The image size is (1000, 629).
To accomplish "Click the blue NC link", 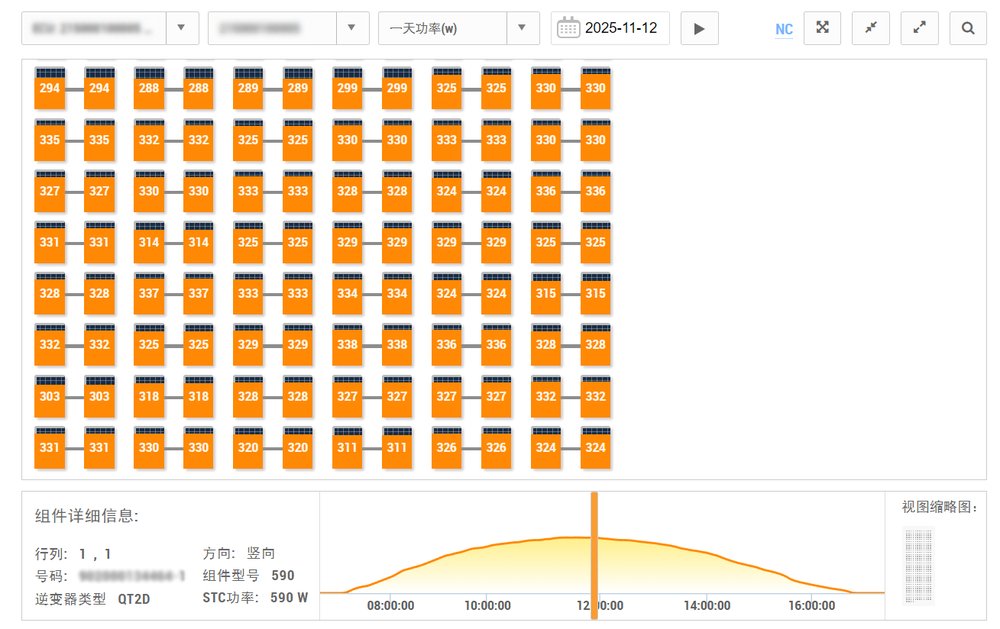I will (784, 29).
